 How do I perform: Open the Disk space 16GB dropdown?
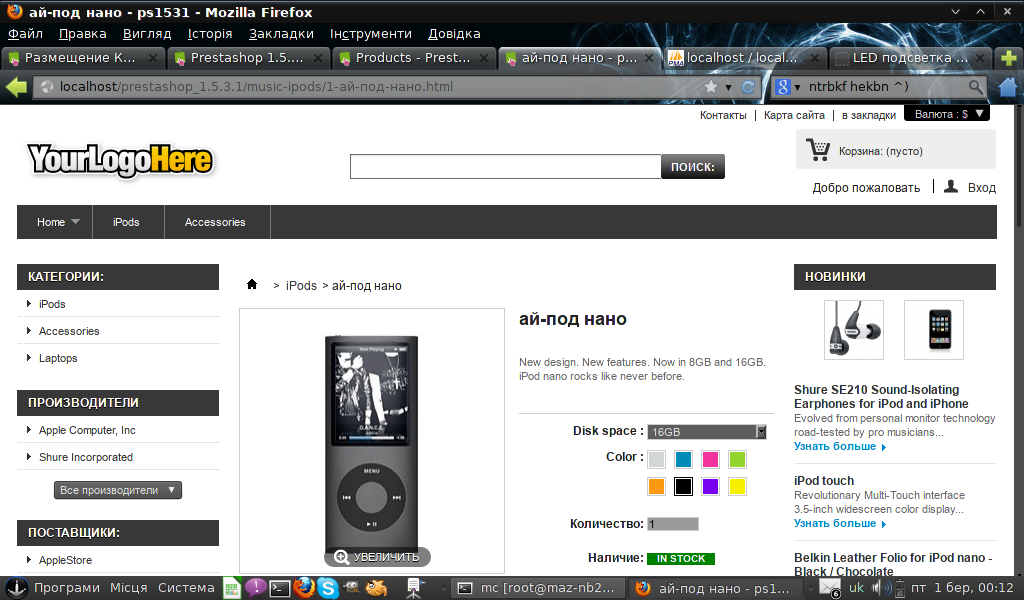(x=707, y=432)
